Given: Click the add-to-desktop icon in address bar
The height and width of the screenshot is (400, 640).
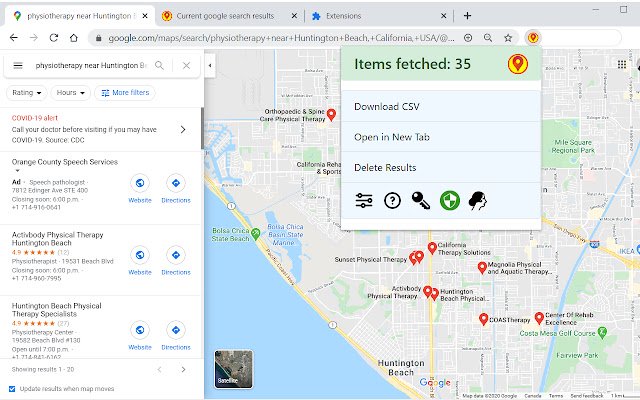Looking at the screenshot, I should click(x=468, y=38).
